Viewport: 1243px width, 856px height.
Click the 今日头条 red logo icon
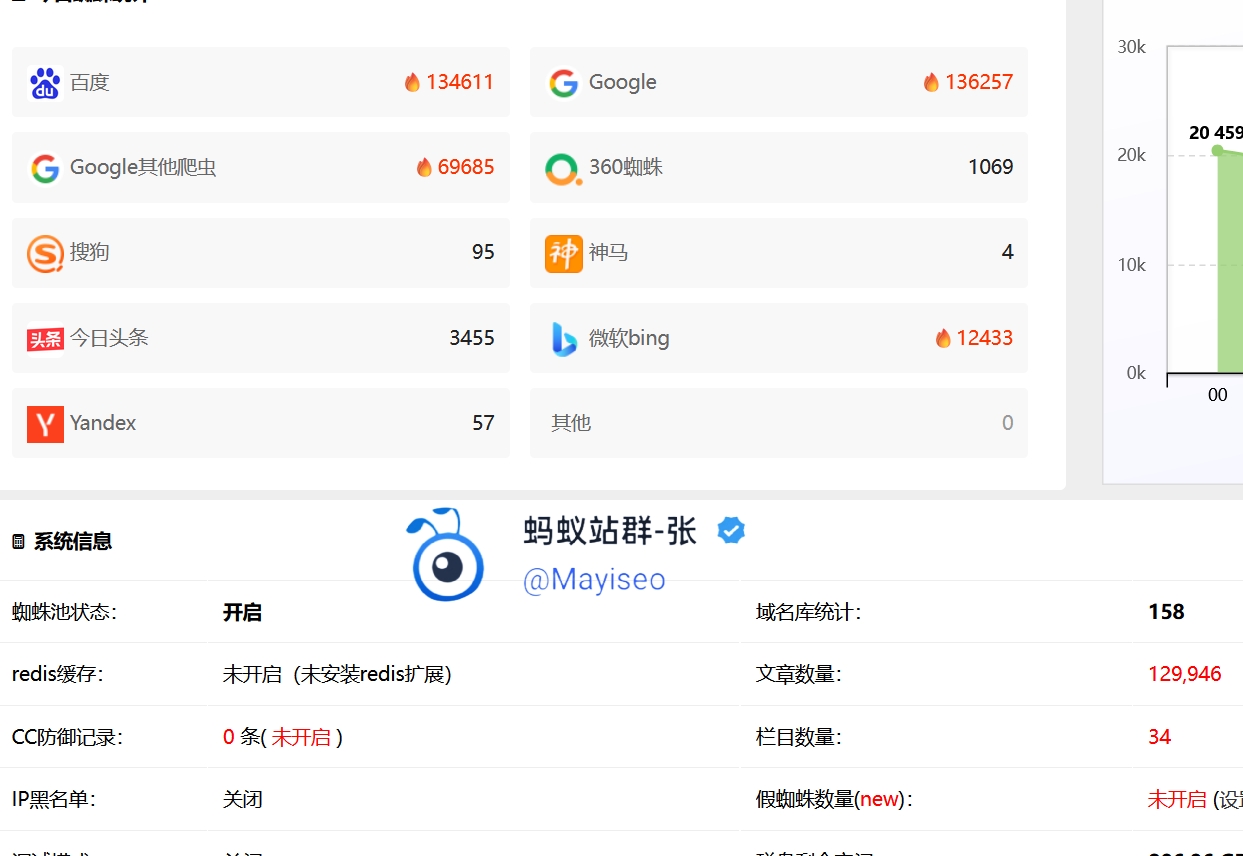tap(45, 339)
